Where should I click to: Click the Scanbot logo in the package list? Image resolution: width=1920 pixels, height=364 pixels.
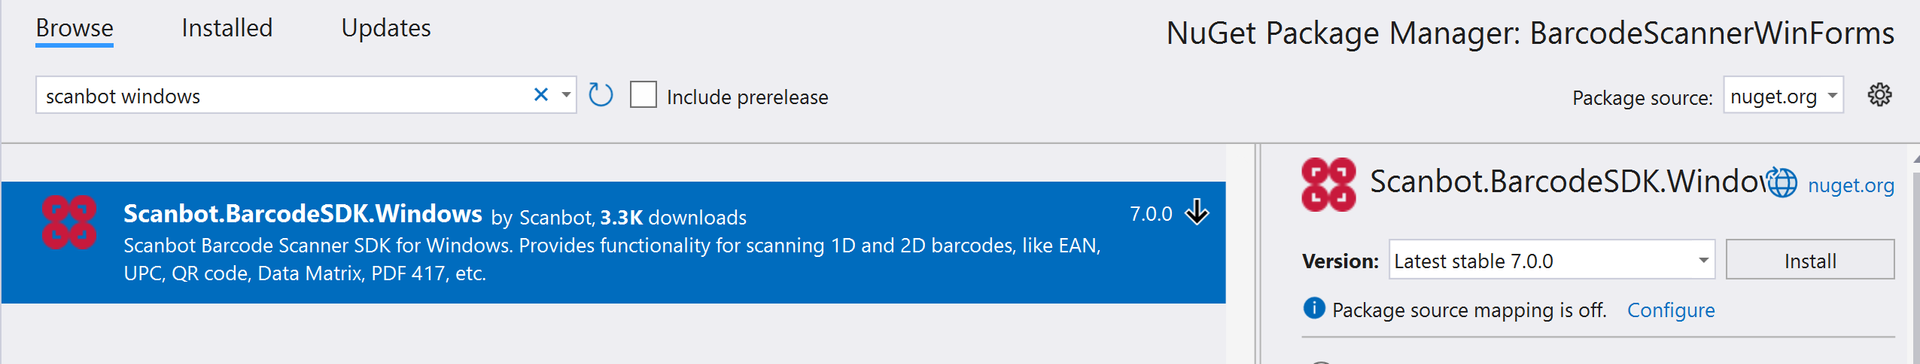(69, 222)
